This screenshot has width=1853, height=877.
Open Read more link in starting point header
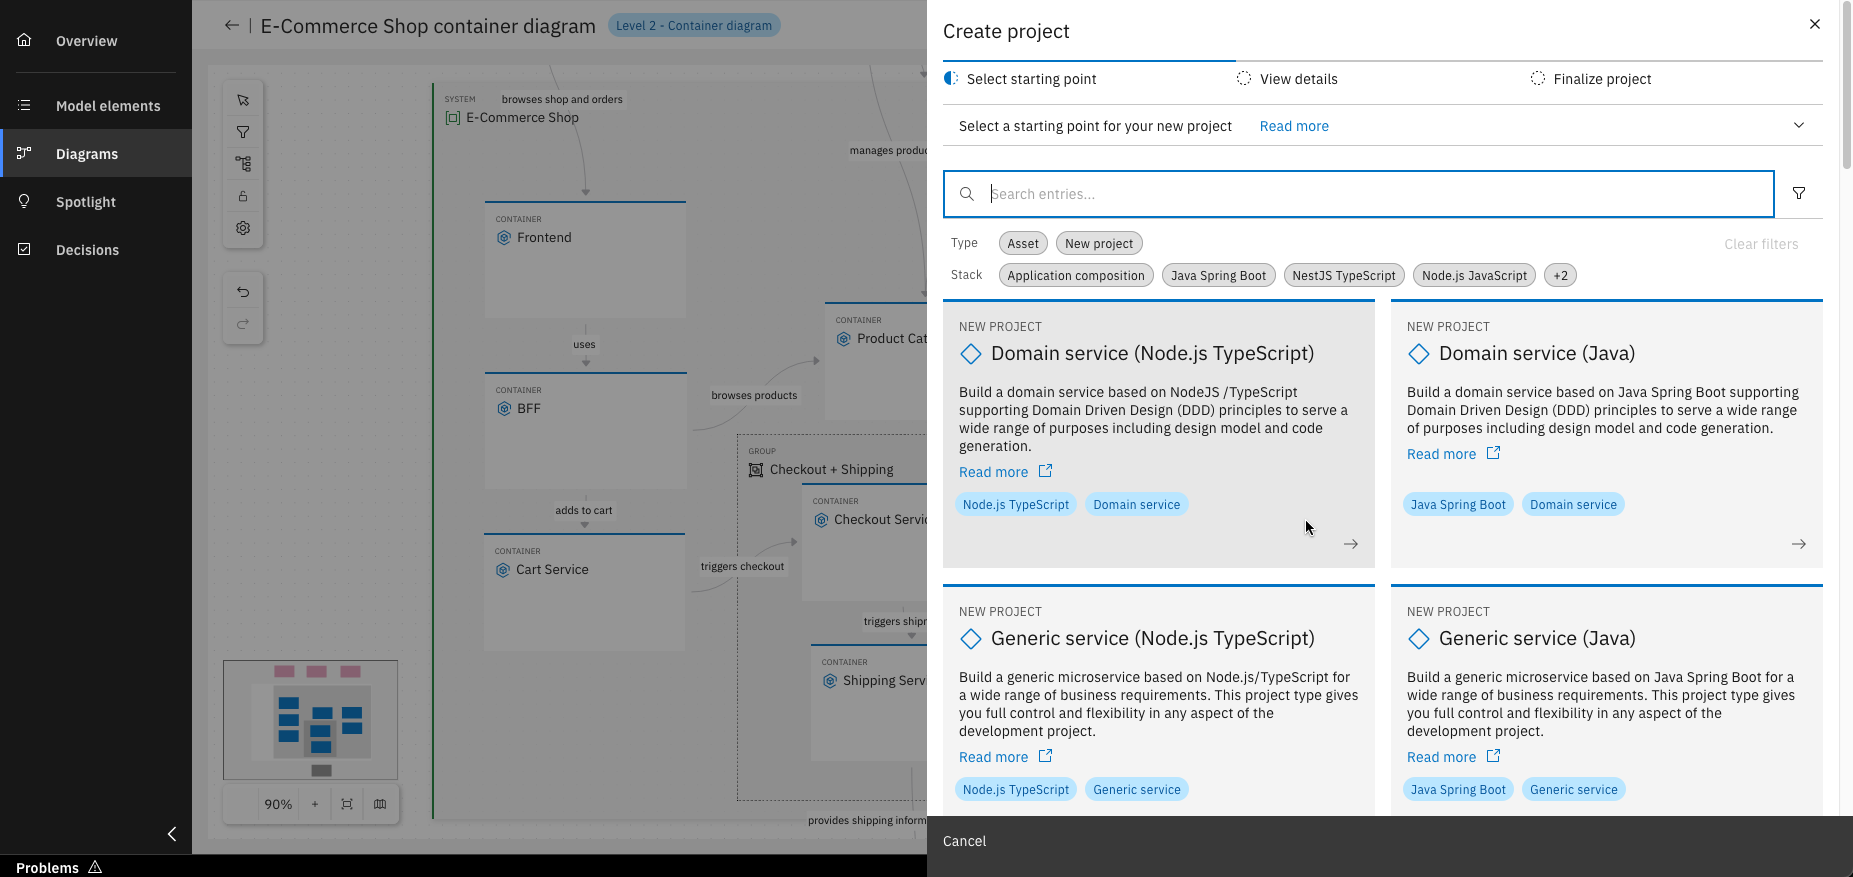tap(1294, 126)
